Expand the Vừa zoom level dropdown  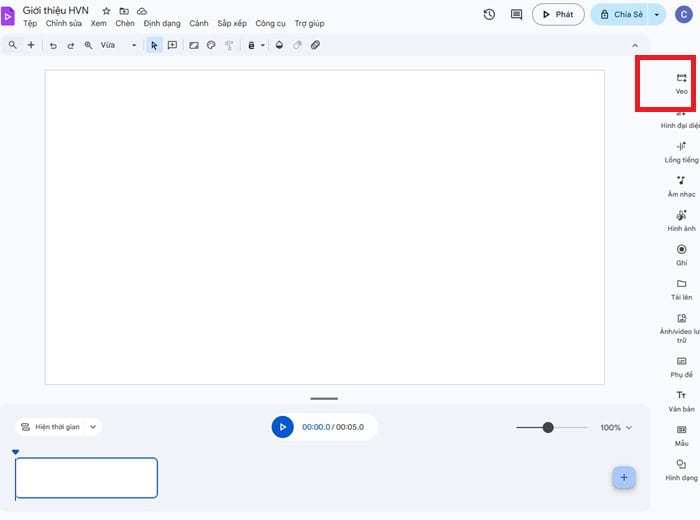tap(134, 45)
